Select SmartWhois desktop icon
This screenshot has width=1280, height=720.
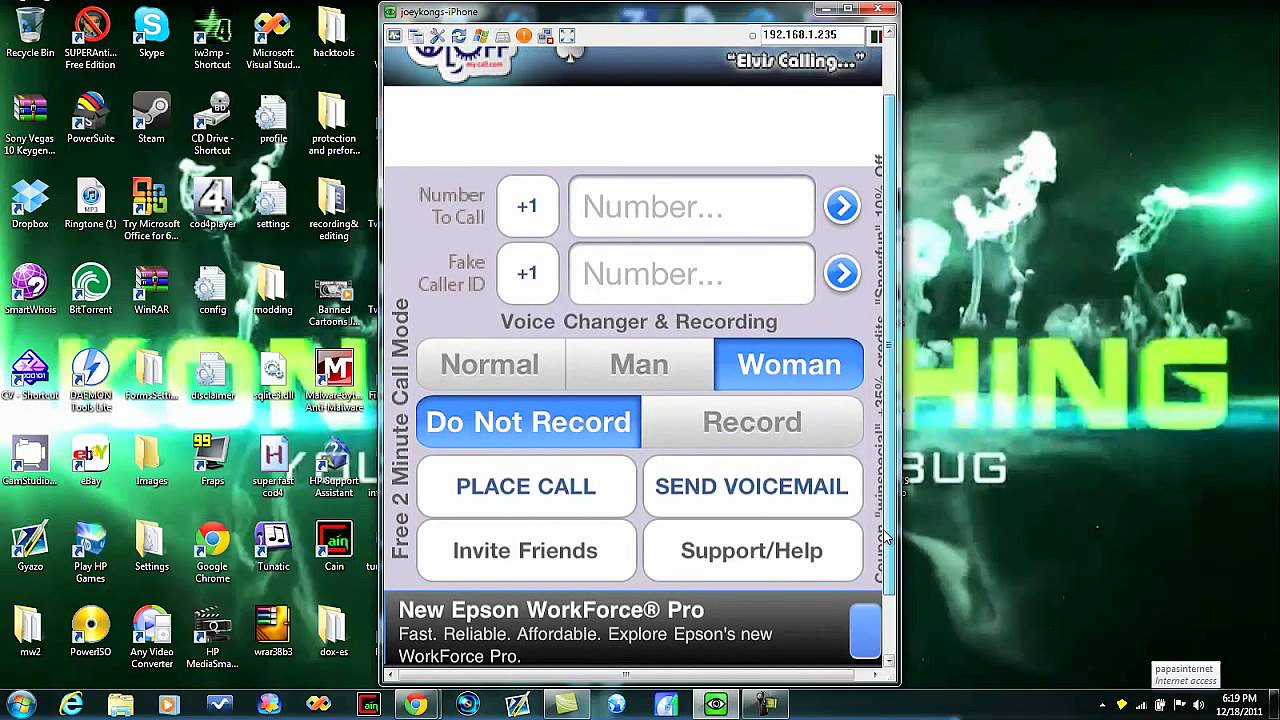pos(30,290)
